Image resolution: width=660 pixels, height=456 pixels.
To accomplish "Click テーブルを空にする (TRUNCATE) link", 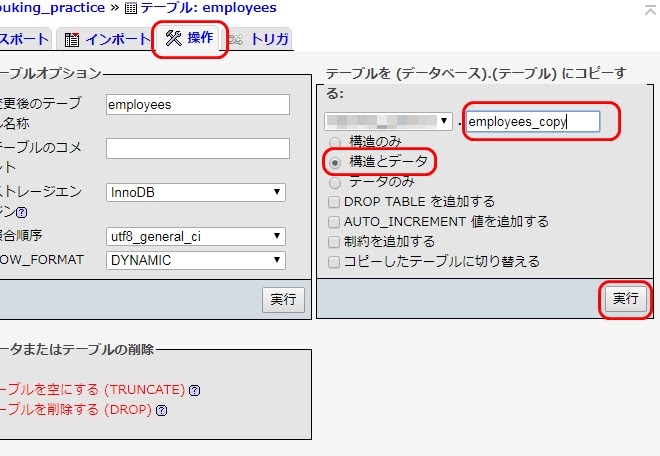I will pos(93,389).
